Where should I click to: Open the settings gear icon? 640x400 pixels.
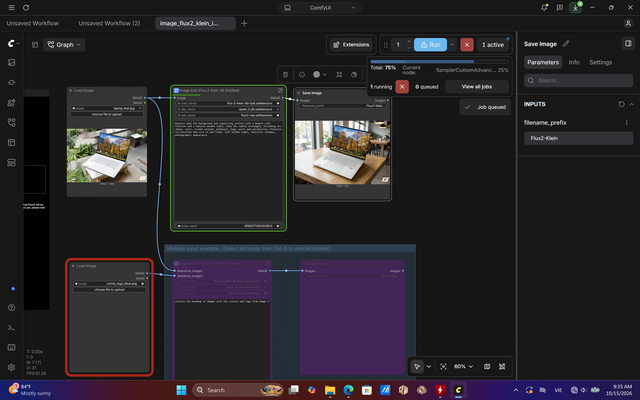pyautogui.click(x=11, y=367)
